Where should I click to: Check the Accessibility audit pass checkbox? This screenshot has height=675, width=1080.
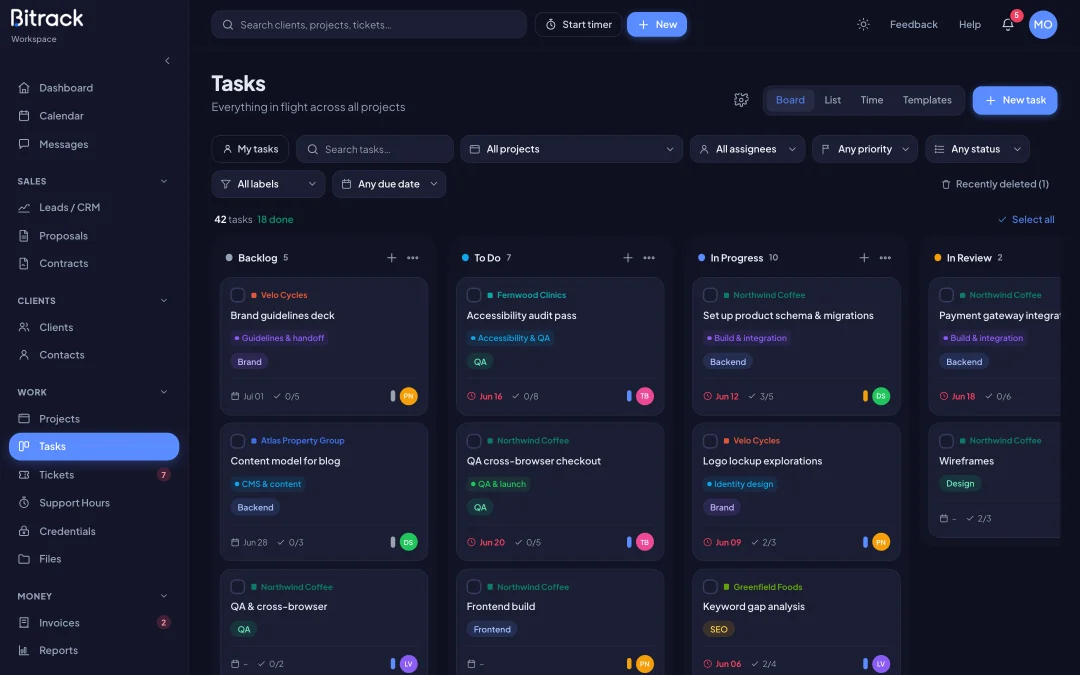tap(474, 295)
